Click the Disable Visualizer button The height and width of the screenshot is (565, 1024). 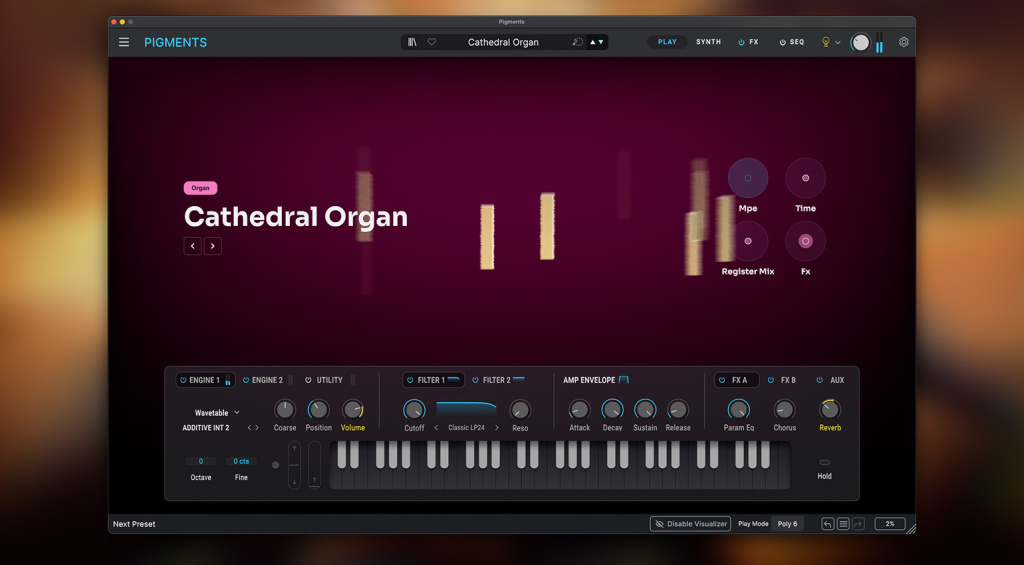[690, 524]
